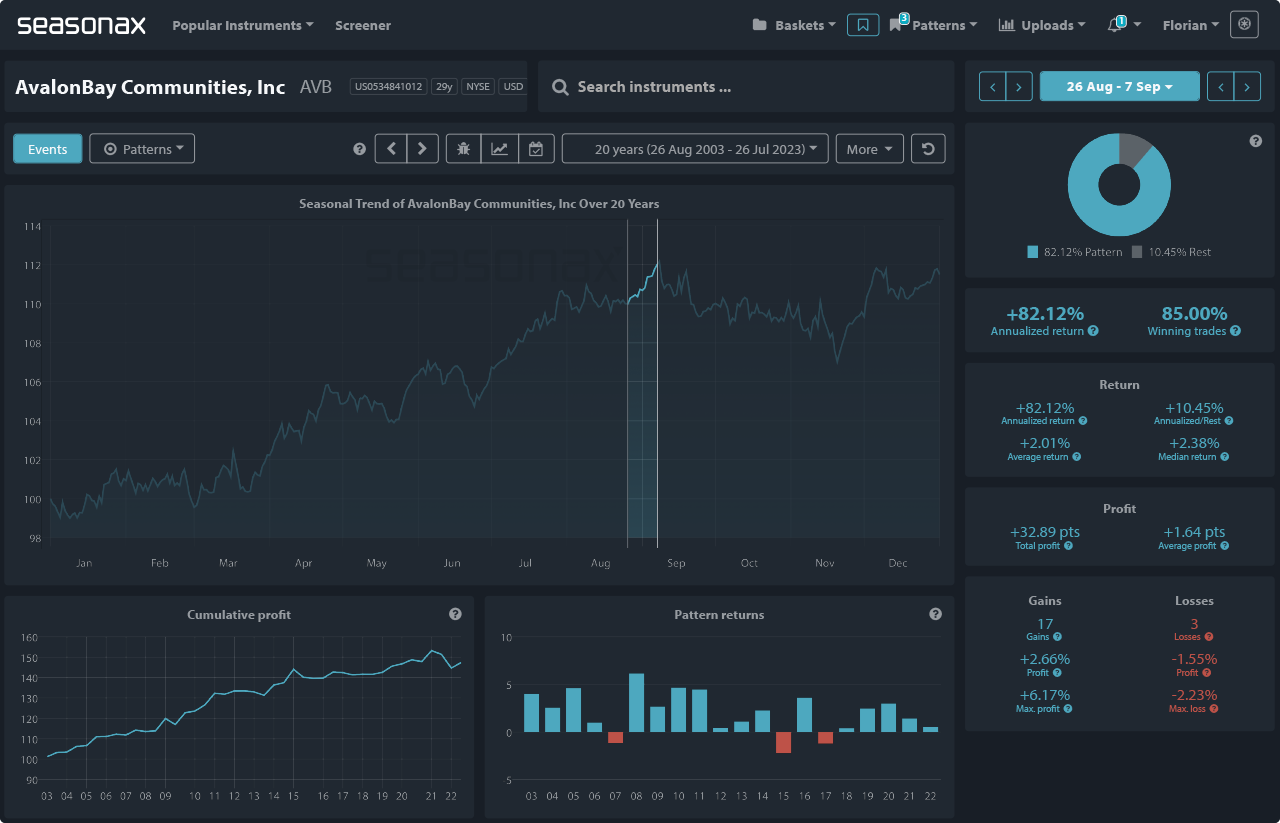The image size is (1280, 823).
Task: Click the NYSE tag
Action: click(x=478, y=87)
